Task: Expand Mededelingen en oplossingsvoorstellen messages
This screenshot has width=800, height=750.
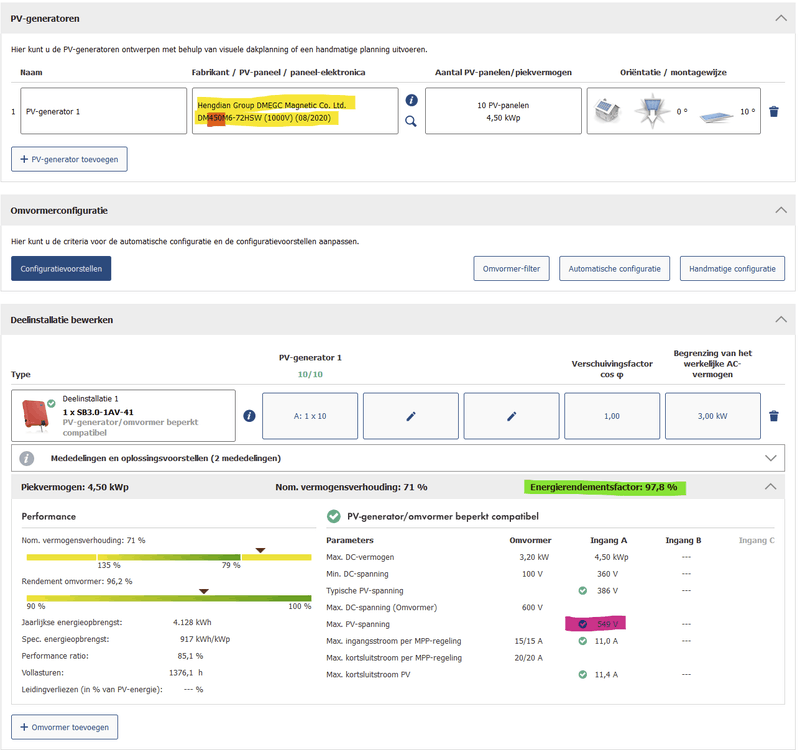Action: [x=770, y=458]
